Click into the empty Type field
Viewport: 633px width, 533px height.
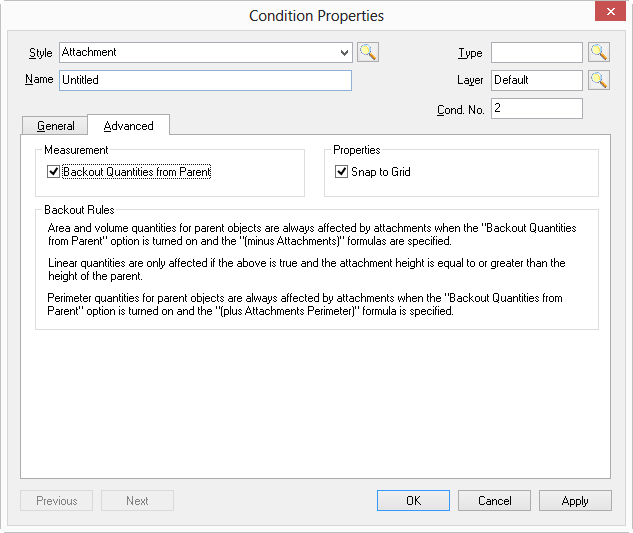pyautogui.click(x=537, y=52)
